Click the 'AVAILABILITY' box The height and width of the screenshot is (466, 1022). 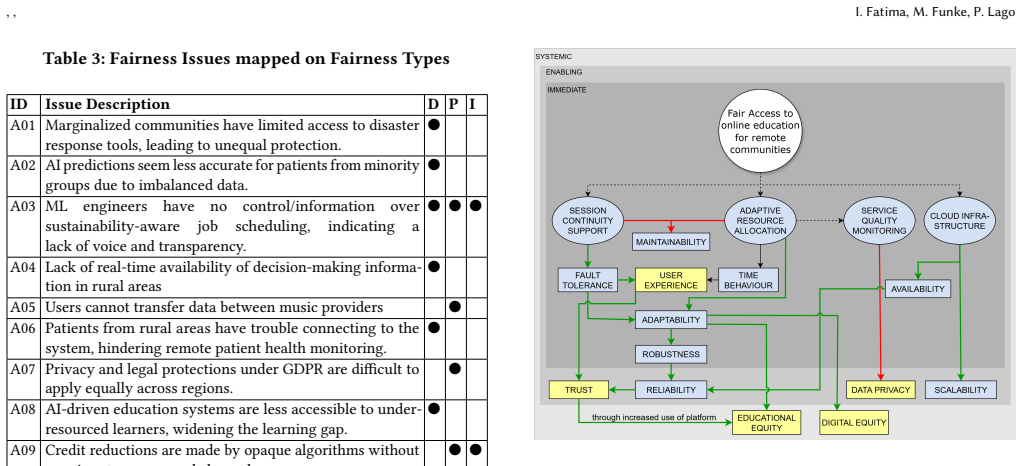click(918, 289)
